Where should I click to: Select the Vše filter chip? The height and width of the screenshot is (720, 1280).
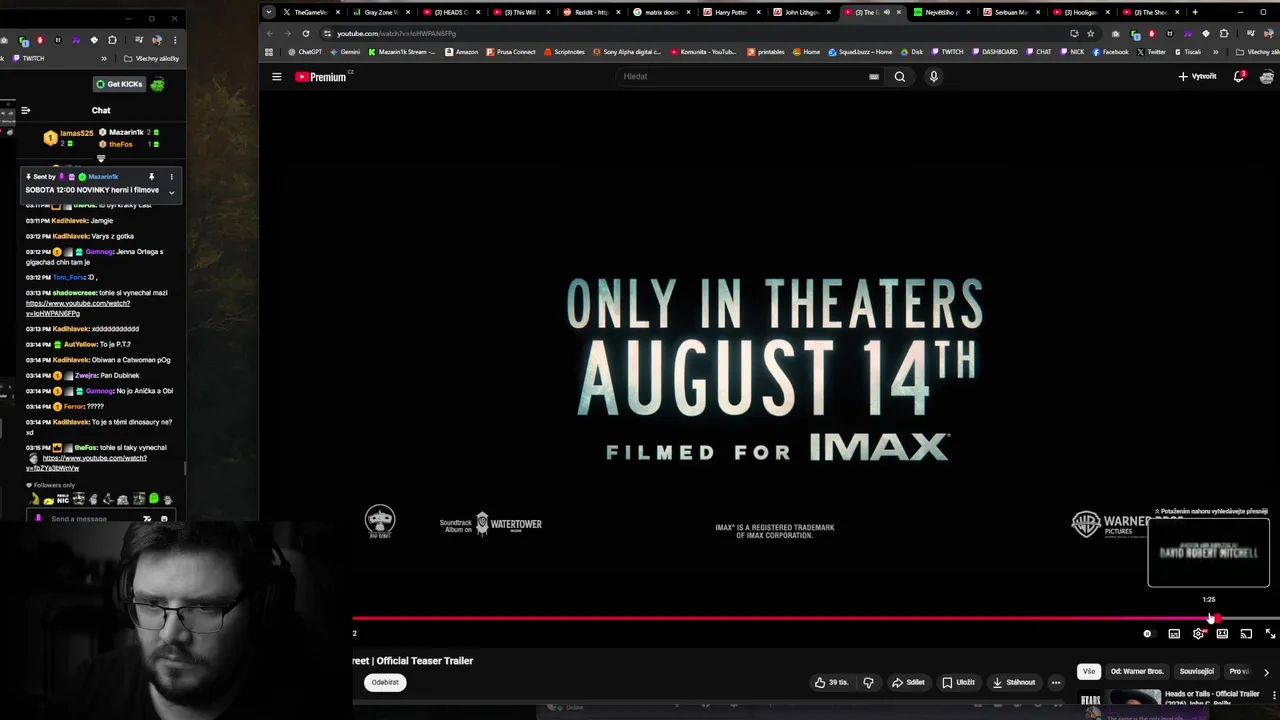point(1089,671)
